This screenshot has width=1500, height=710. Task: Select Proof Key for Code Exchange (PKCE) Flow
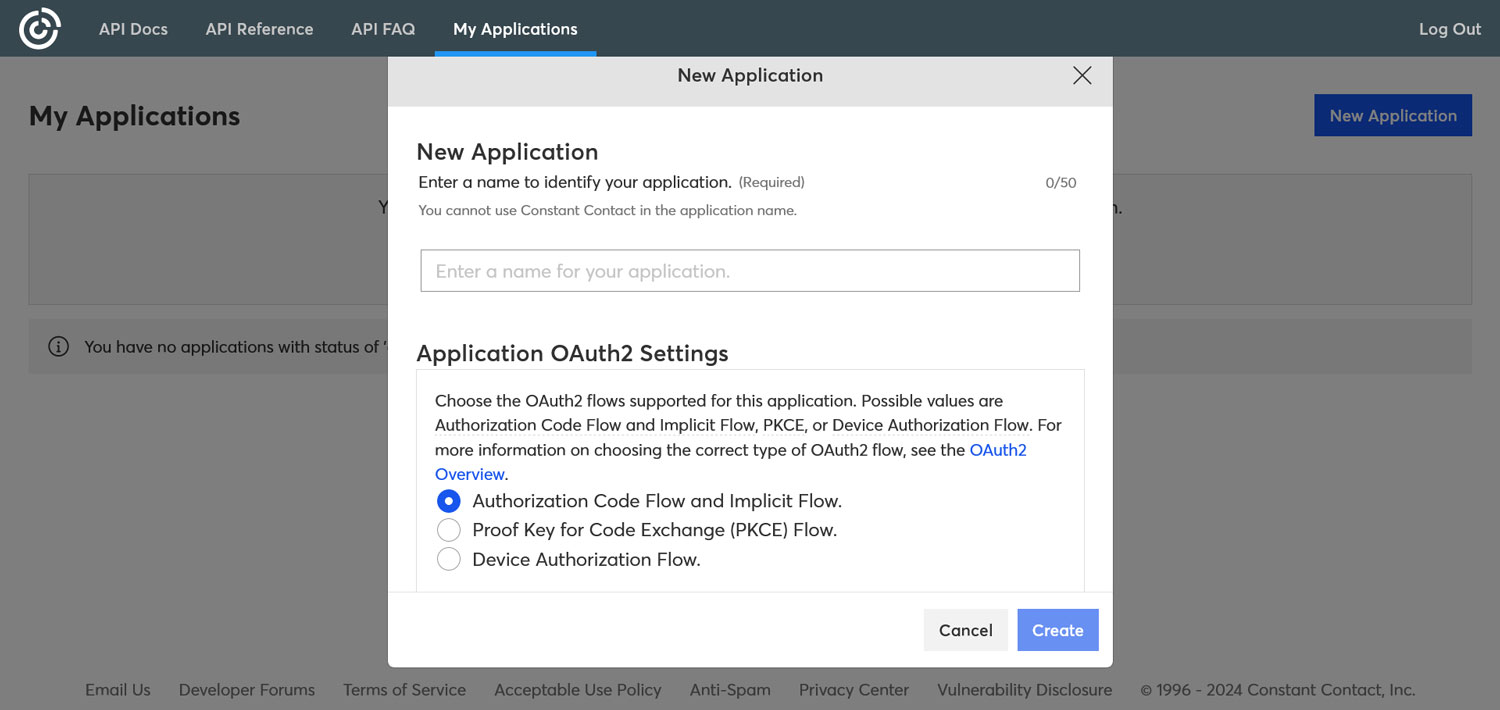tap(449, 530)
